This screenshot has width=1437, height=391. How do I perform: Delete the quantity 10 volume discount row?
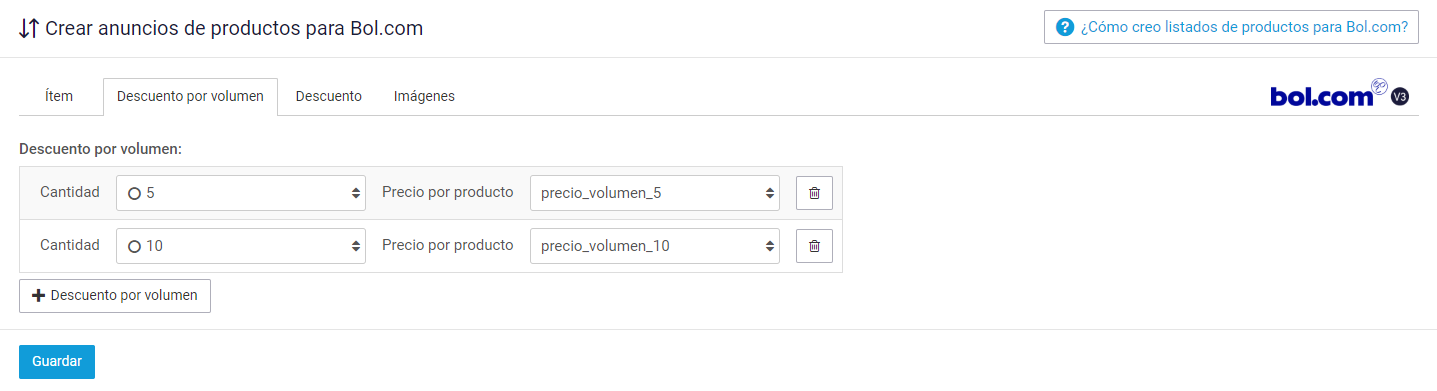(814, 245)
